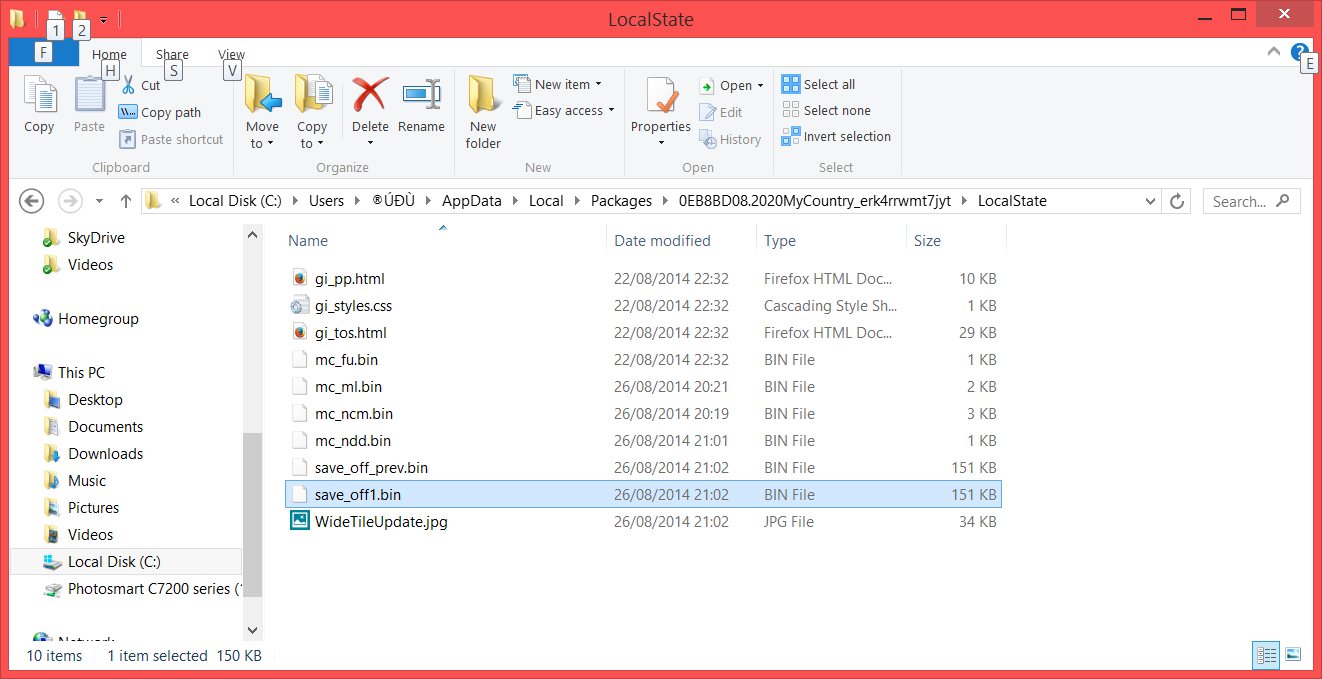
Task: Click the Cut scissors icon
Action: (127, 85)
